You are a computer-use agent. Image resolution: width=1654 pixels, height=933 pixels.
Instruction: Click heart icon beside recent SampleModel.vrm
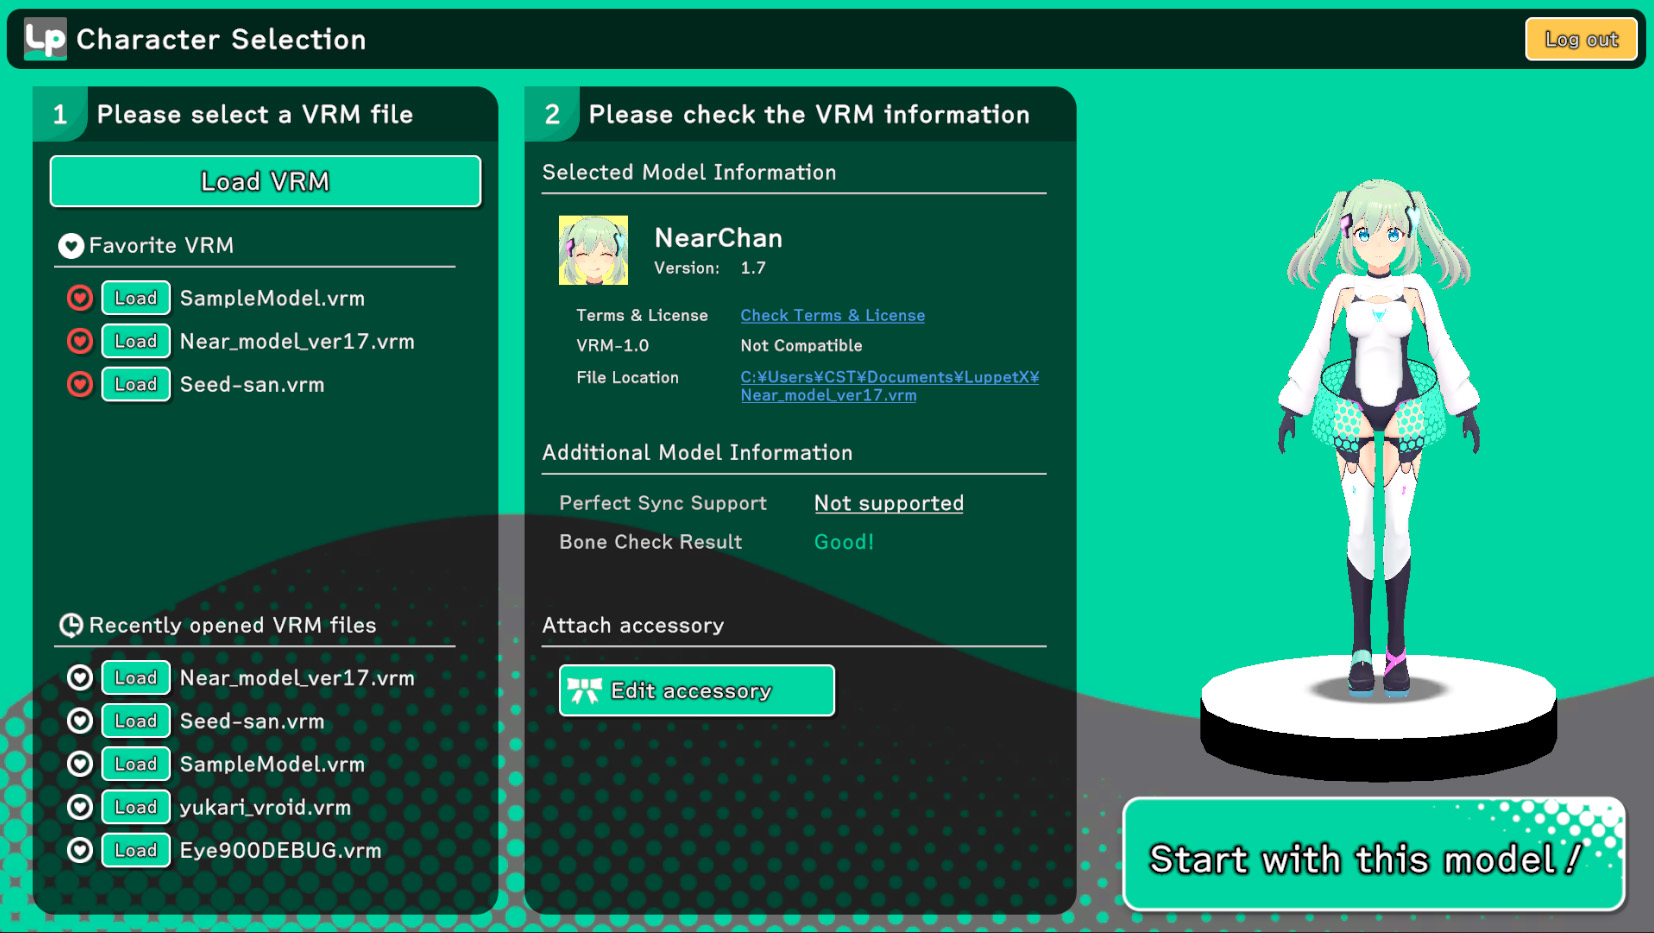[80, 764]
